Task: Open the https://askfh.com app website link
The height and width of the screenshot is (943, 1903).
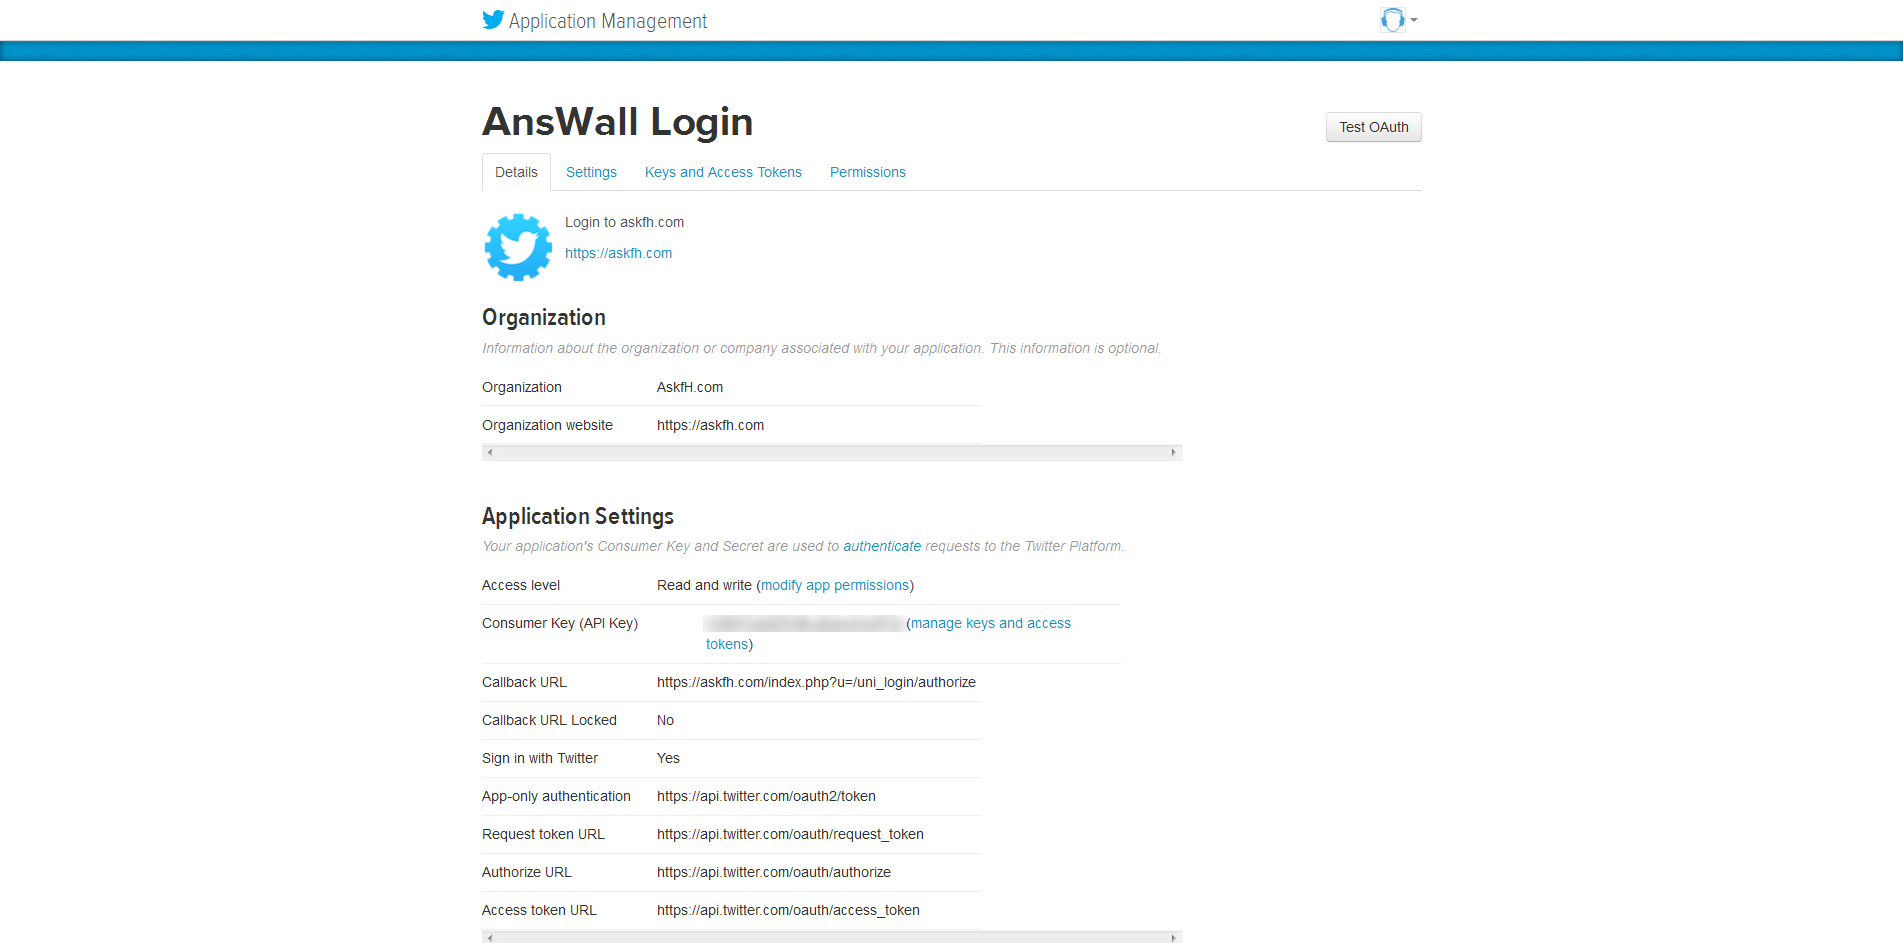Action: (x=618, y=253)
